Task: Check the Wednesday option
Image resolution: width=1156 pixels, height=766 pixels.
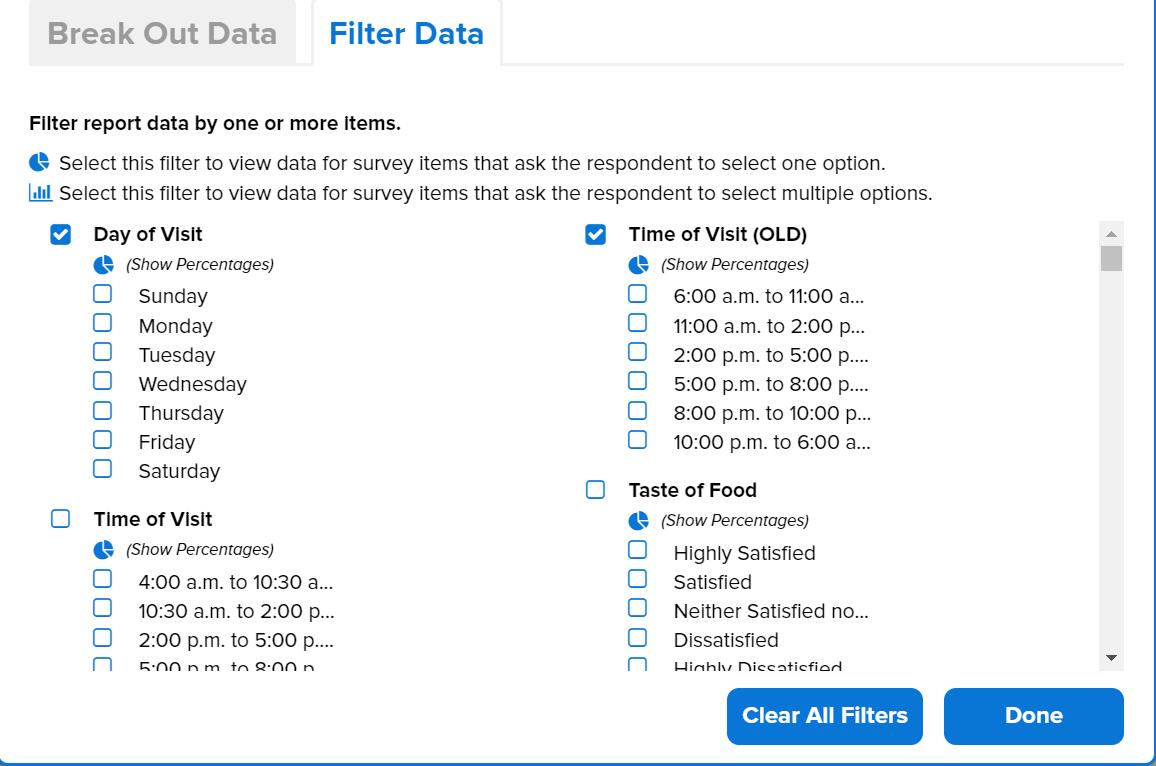Action: [103, 381]
